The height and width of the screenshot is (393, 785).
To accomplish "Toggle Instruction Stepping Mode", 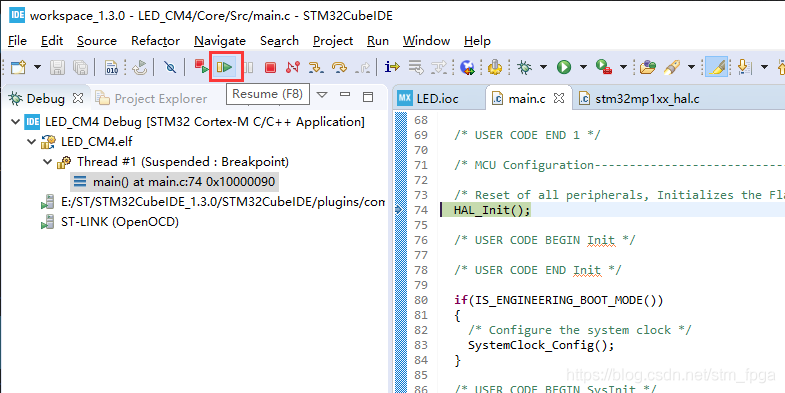I will pyautogui.click(x=392, y=67).
